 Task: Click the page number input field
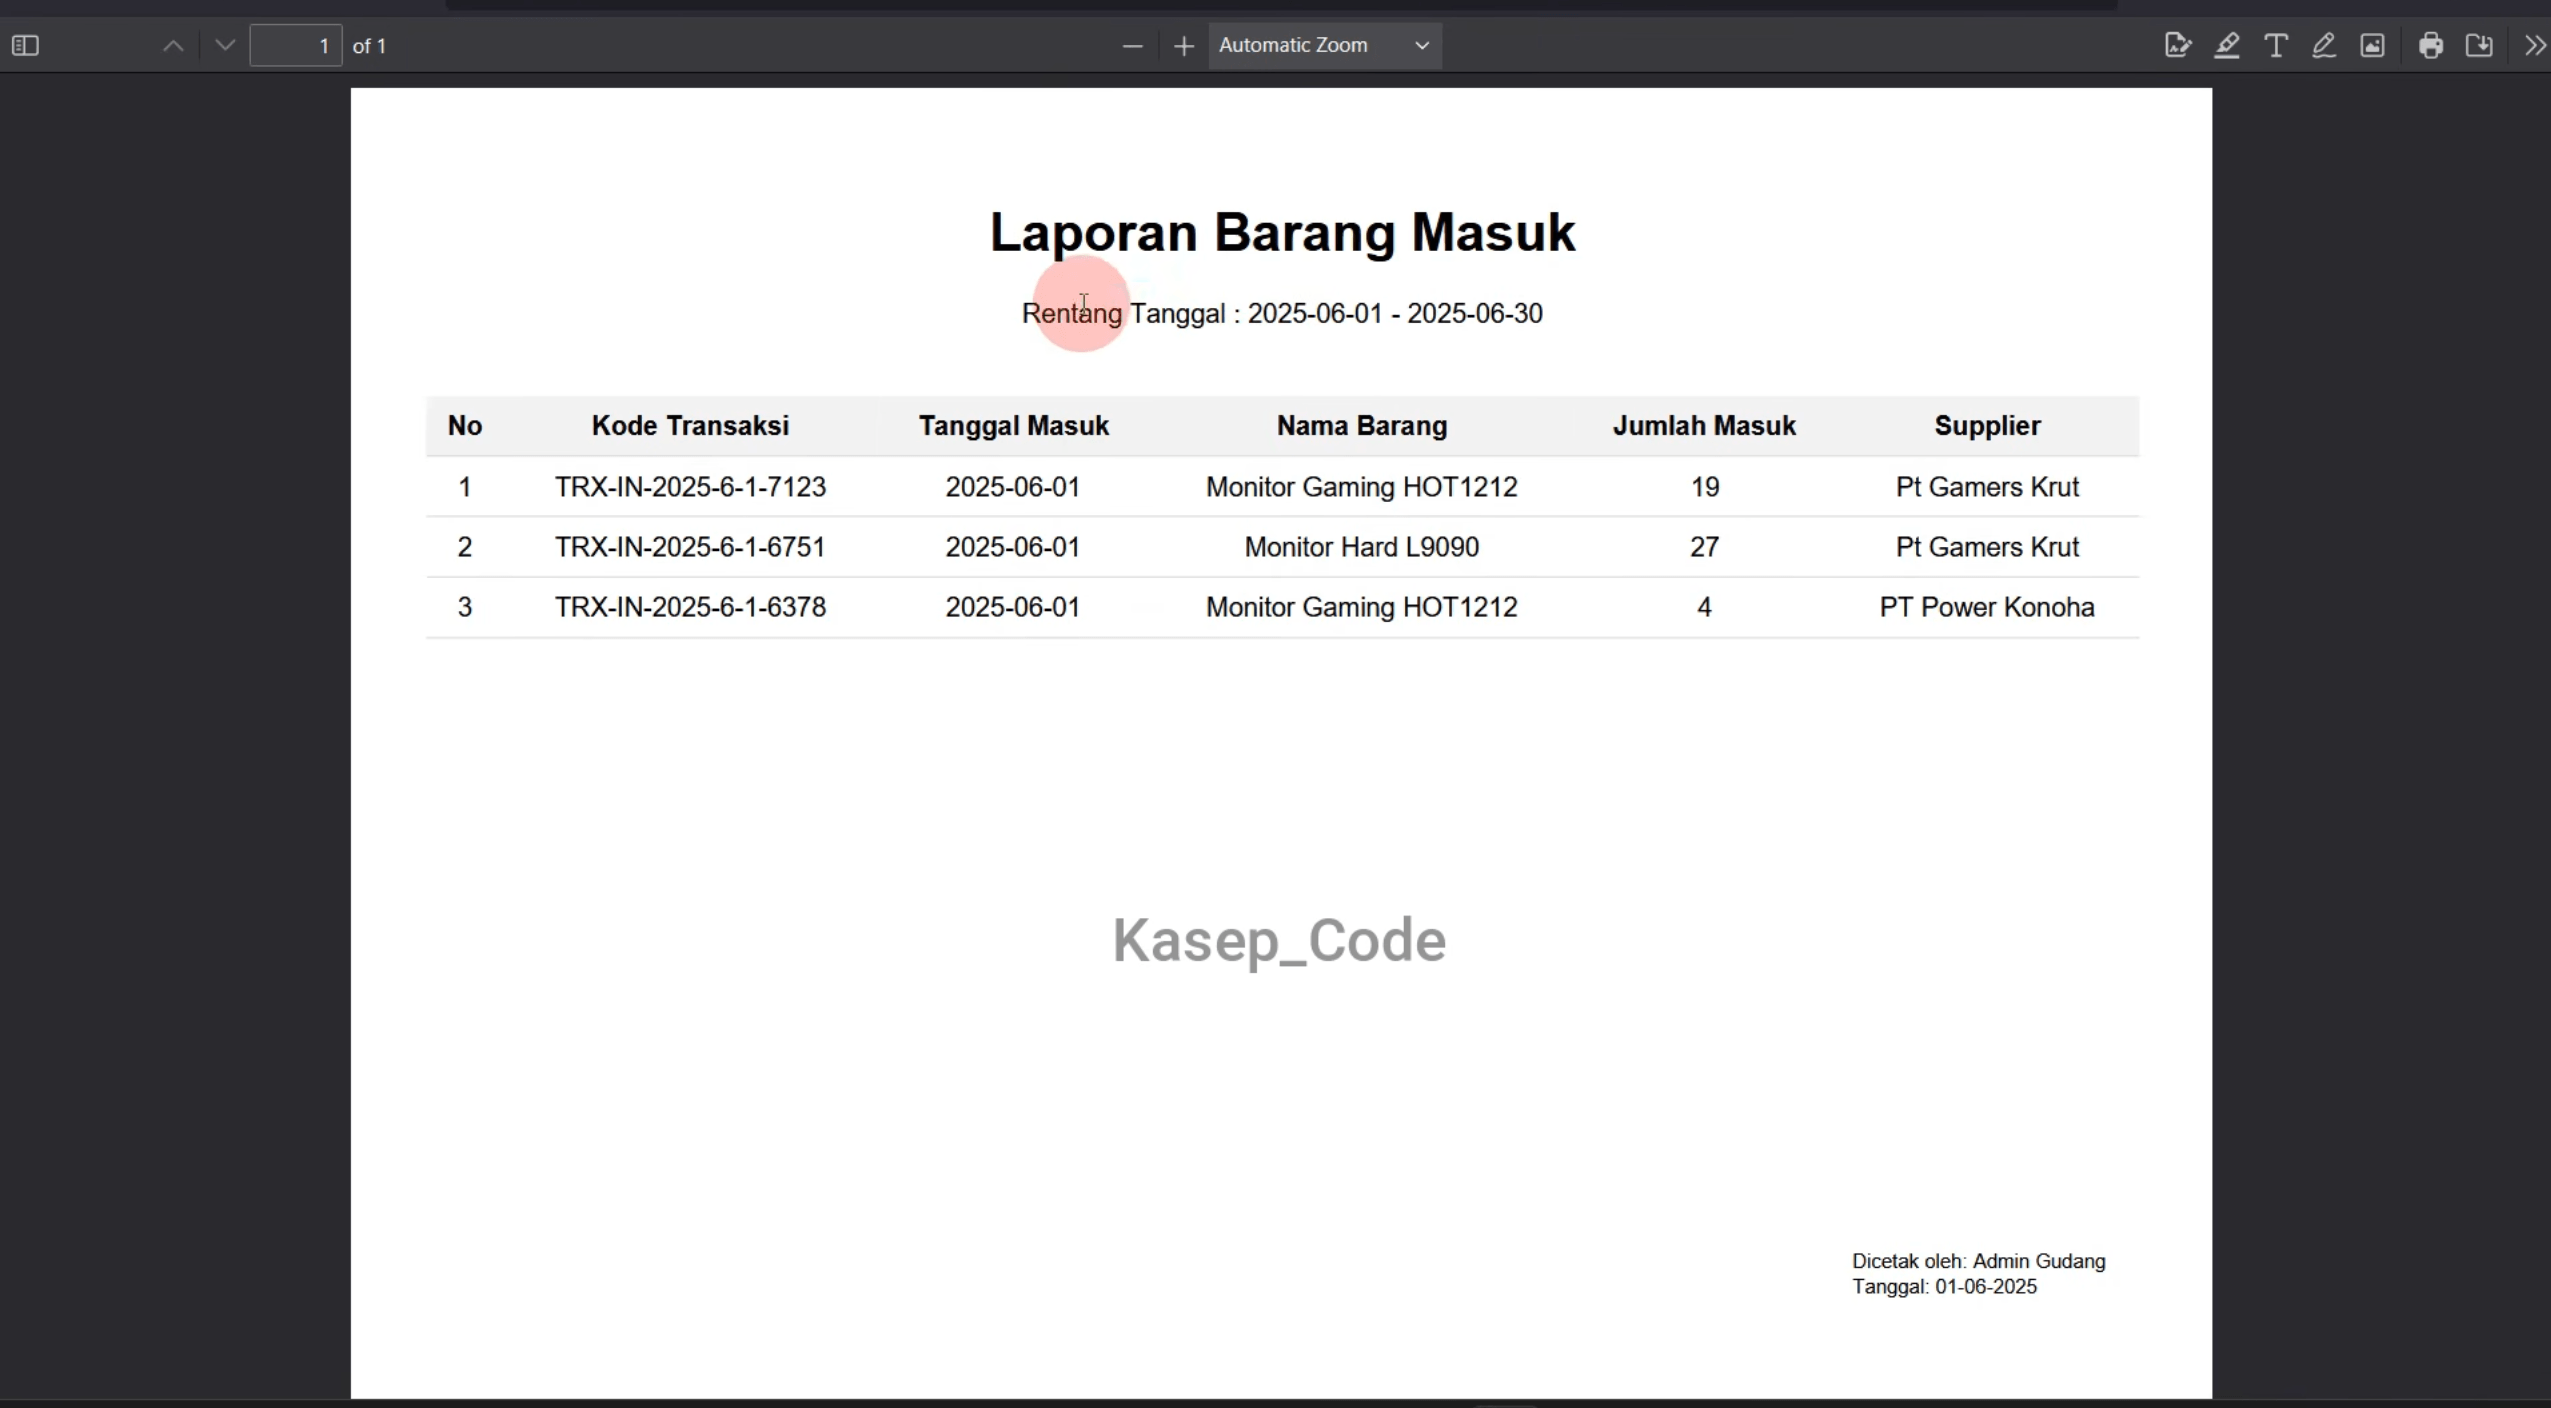296,46
